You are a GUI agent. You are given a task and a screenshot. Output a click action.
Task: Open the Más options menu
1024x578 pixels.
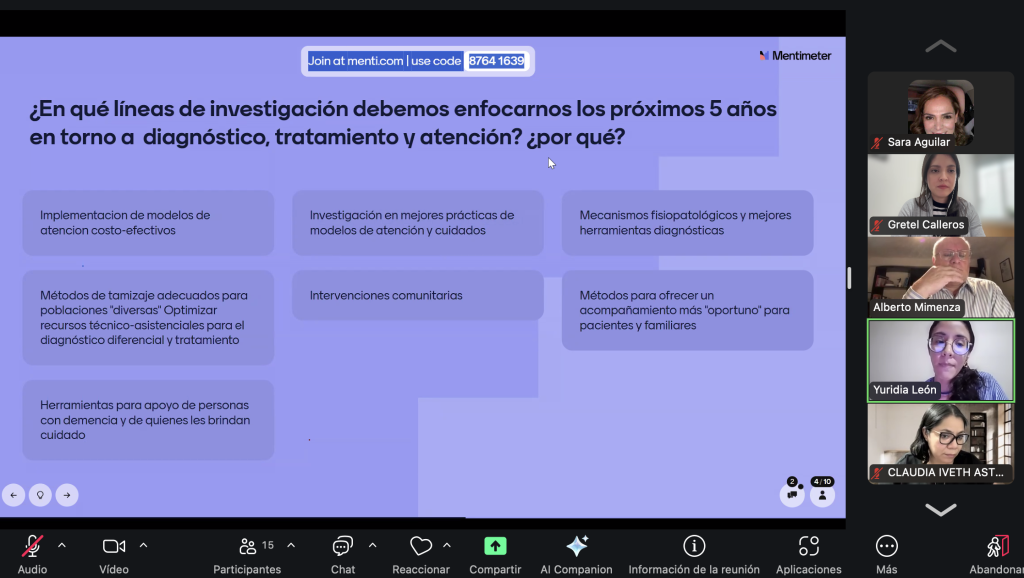pyautogui.click(x=886, y=546)
